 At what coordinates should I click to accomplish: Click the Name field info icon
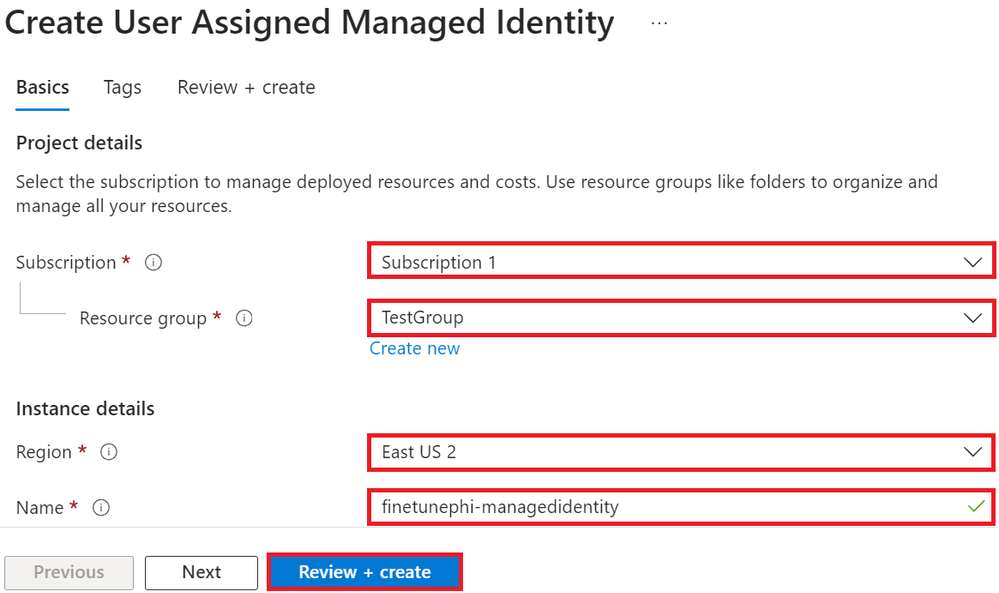(101, 508)
